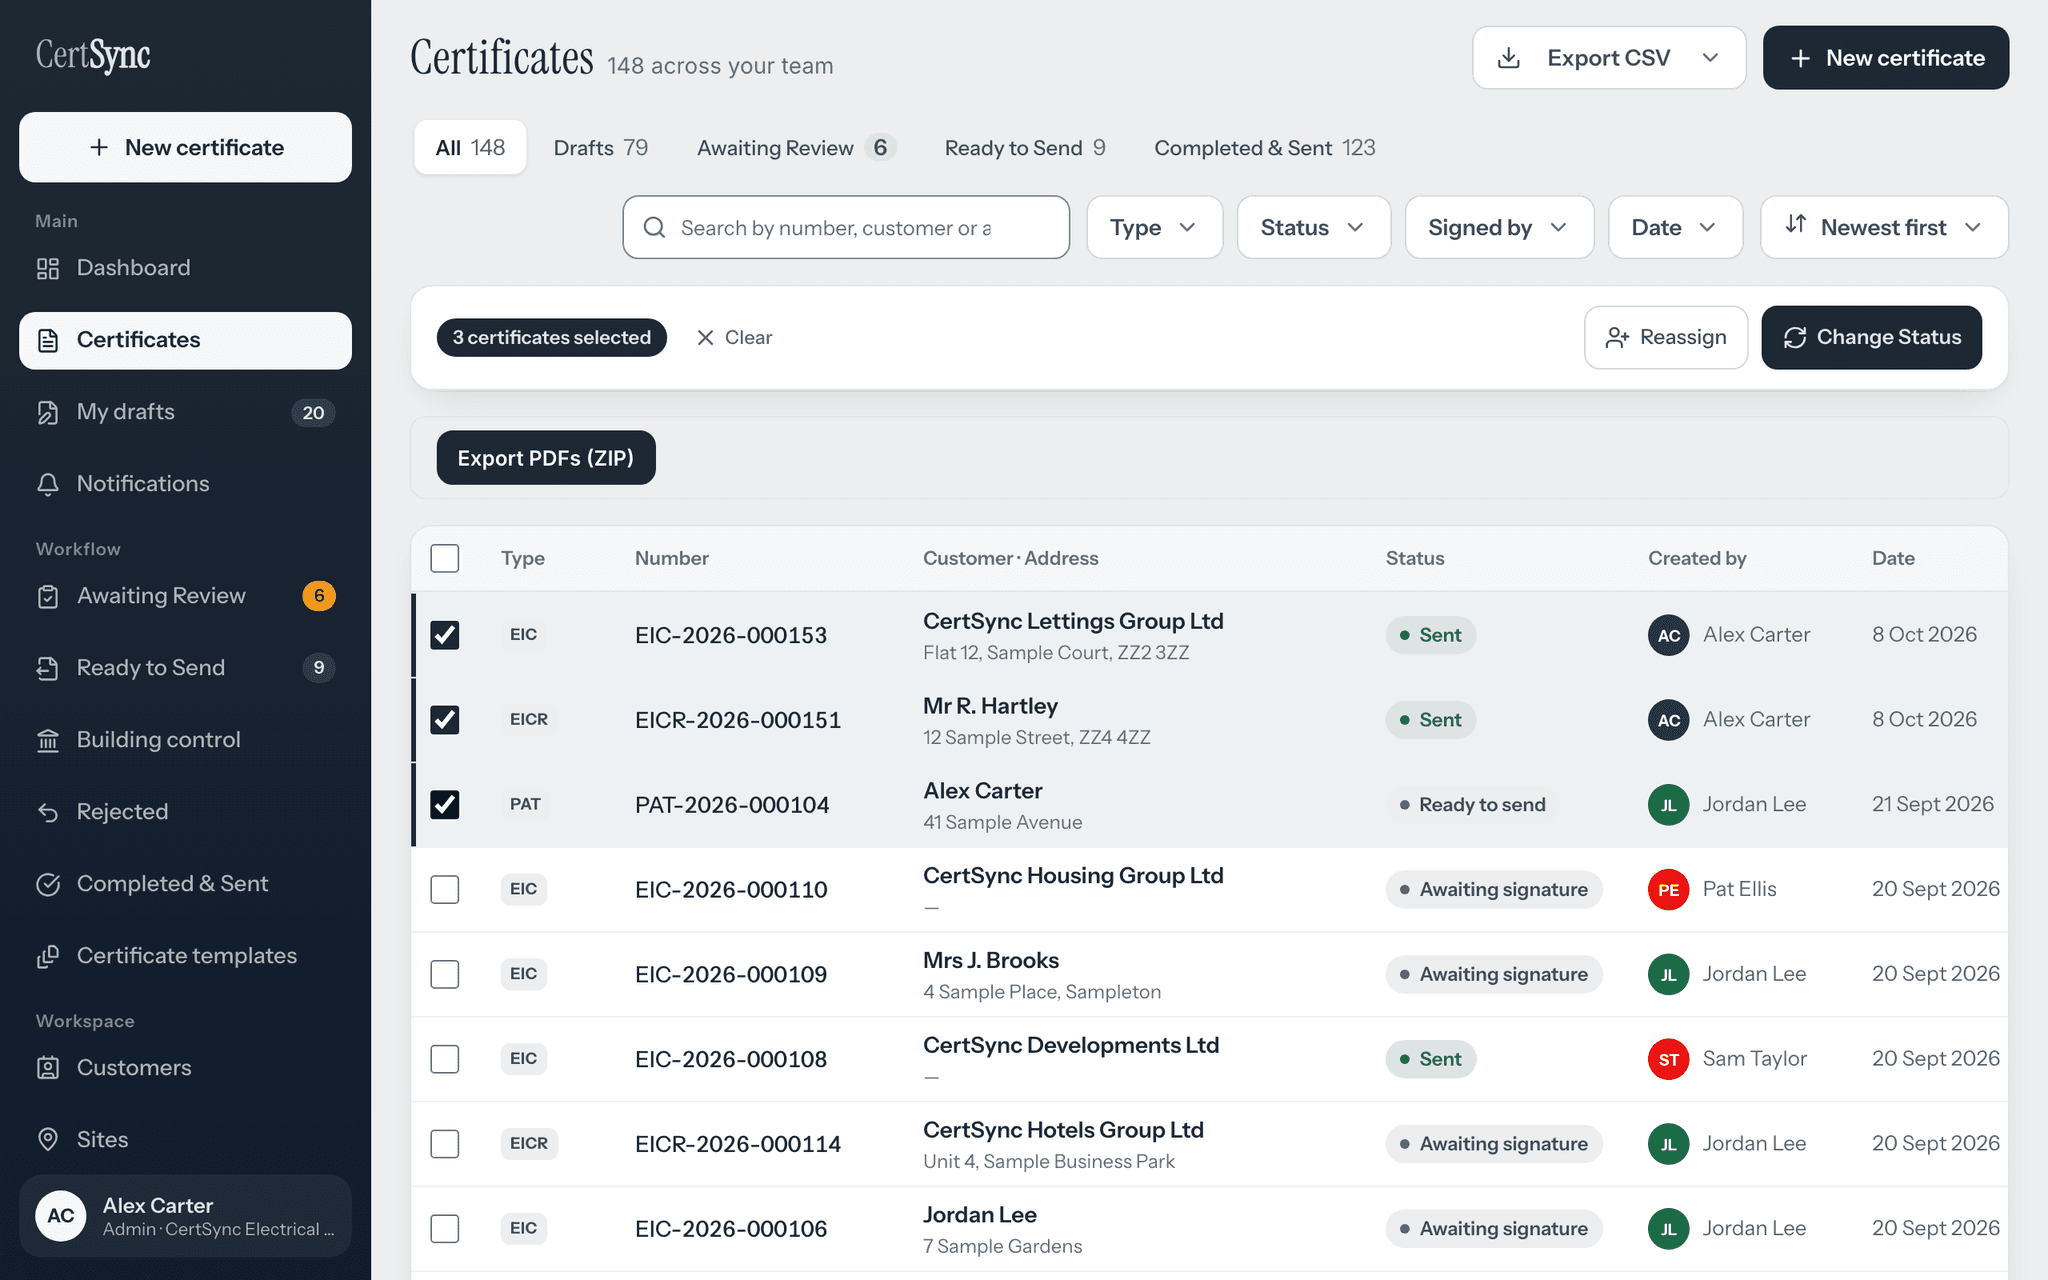Open the Newest first sort dropdown
This screenshot has width=2048, height=1280.
pos(1884,228)
